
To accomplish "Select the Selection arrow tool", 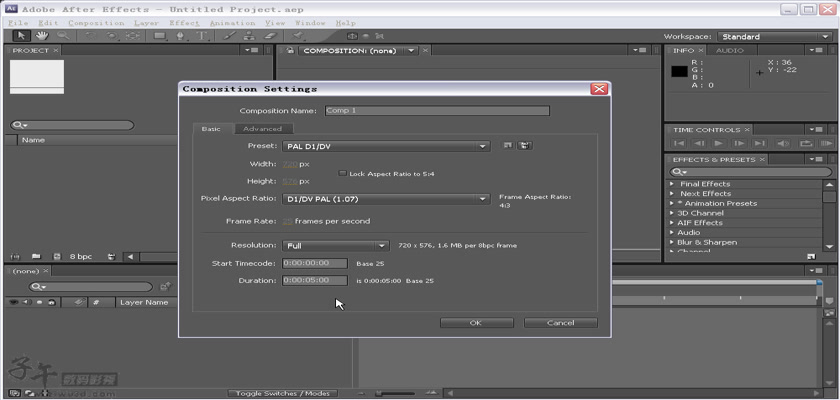I will click(x=21, y=36).
